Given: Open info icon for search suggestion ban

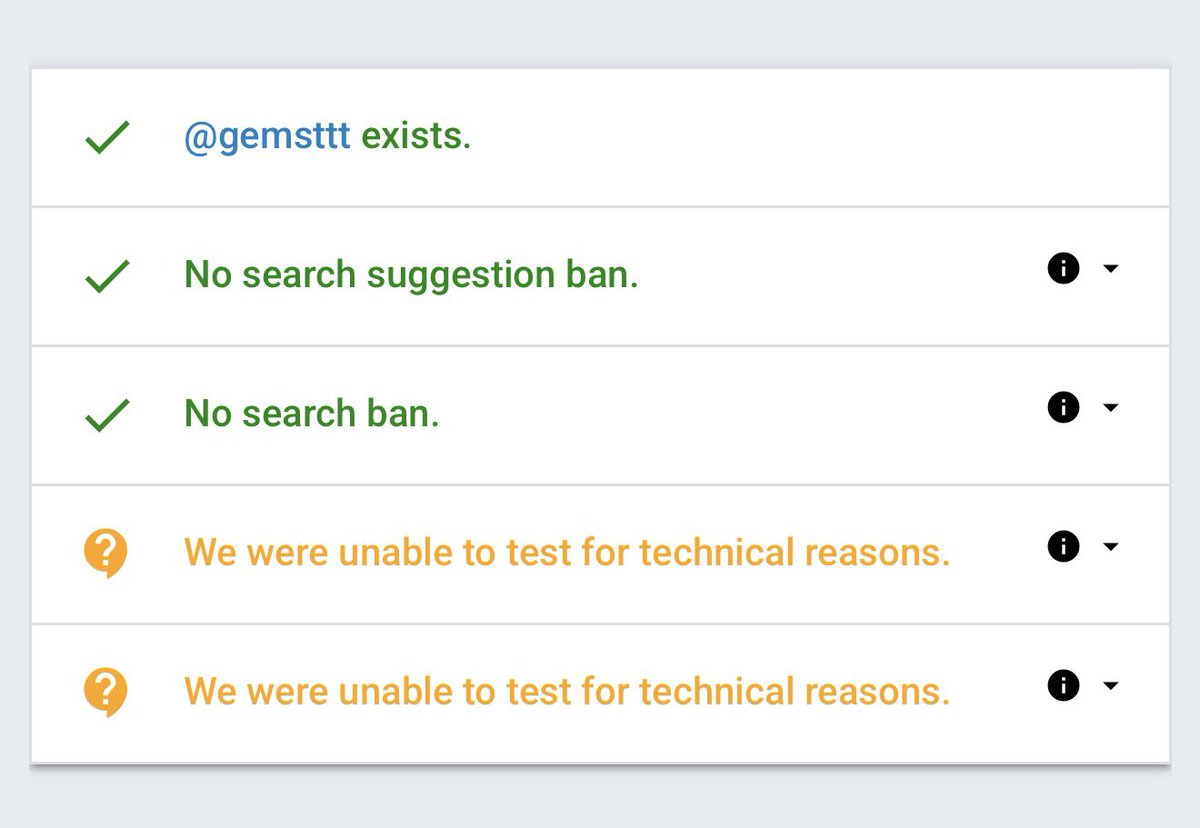Looking at the screenshot, I should point(1063,268).
